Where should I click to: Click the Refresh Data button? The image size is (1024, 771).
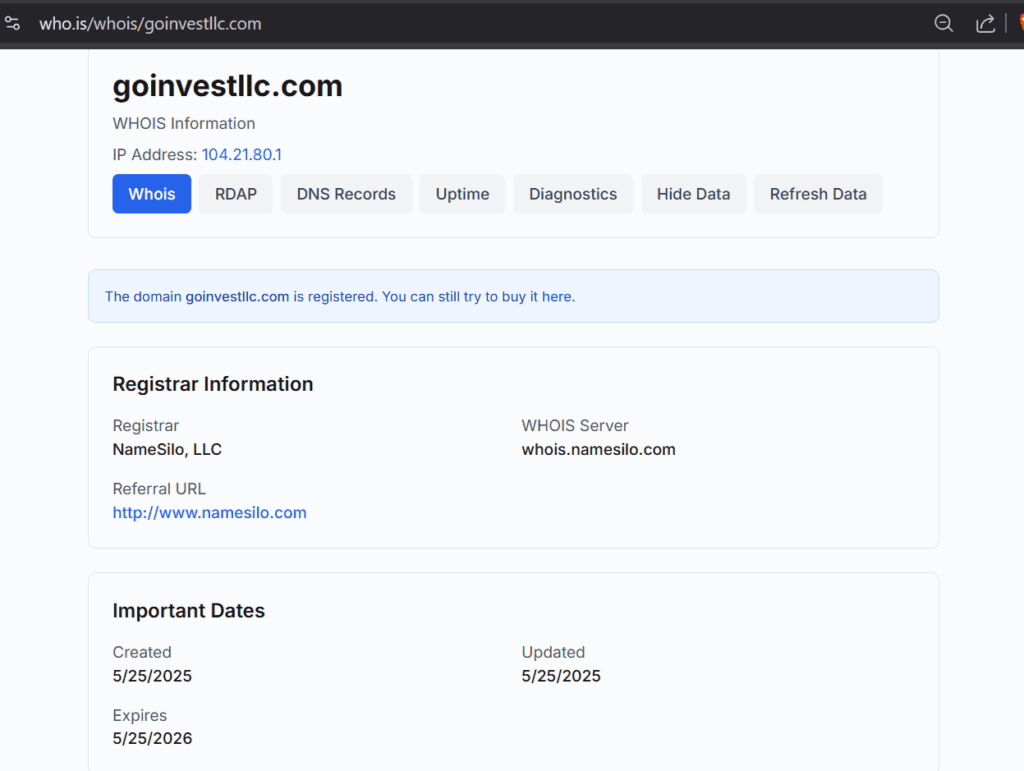818,194
